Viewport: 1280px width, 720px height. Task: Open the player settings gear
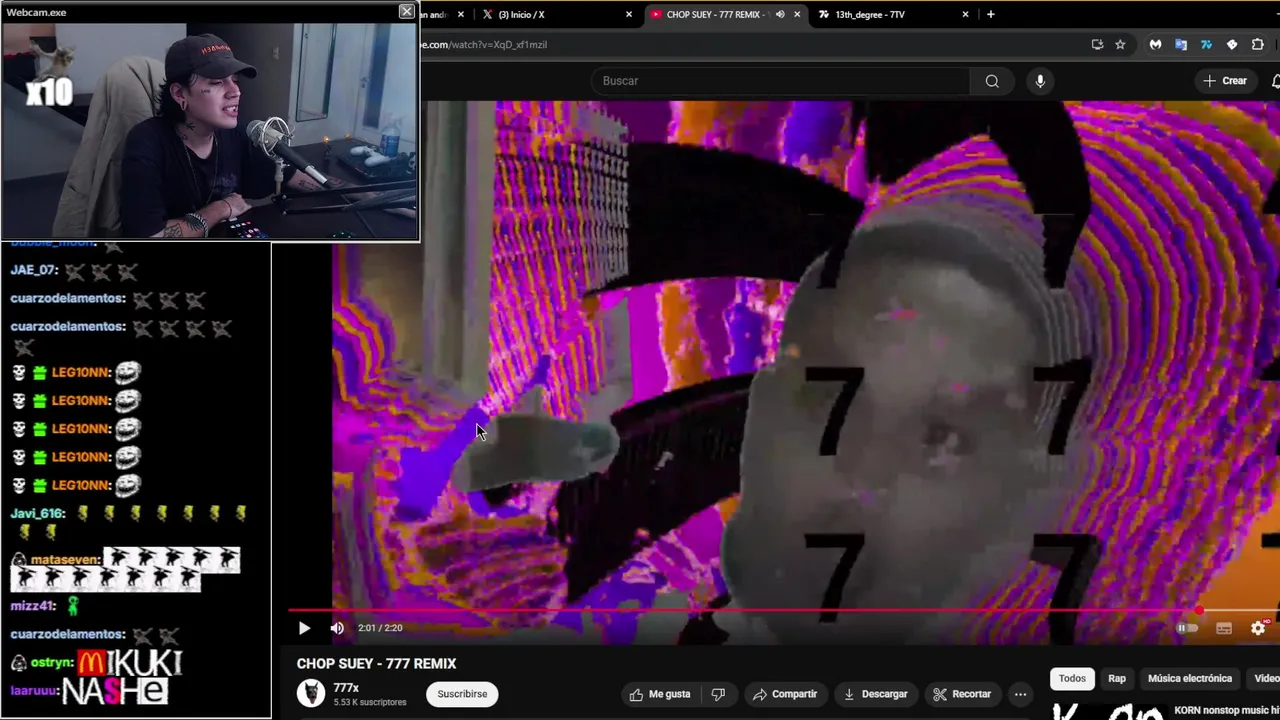click(x=1258, y=628)
